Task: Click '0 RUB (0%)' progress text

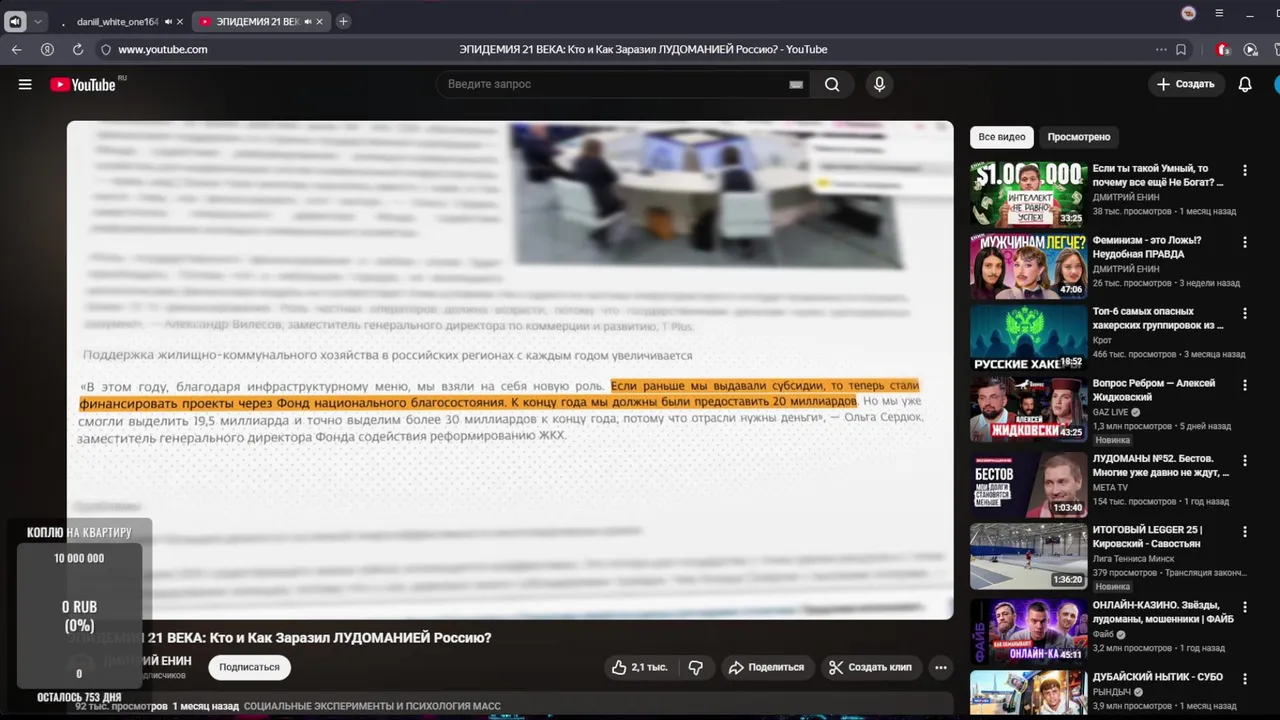Action: pos(79,616)
